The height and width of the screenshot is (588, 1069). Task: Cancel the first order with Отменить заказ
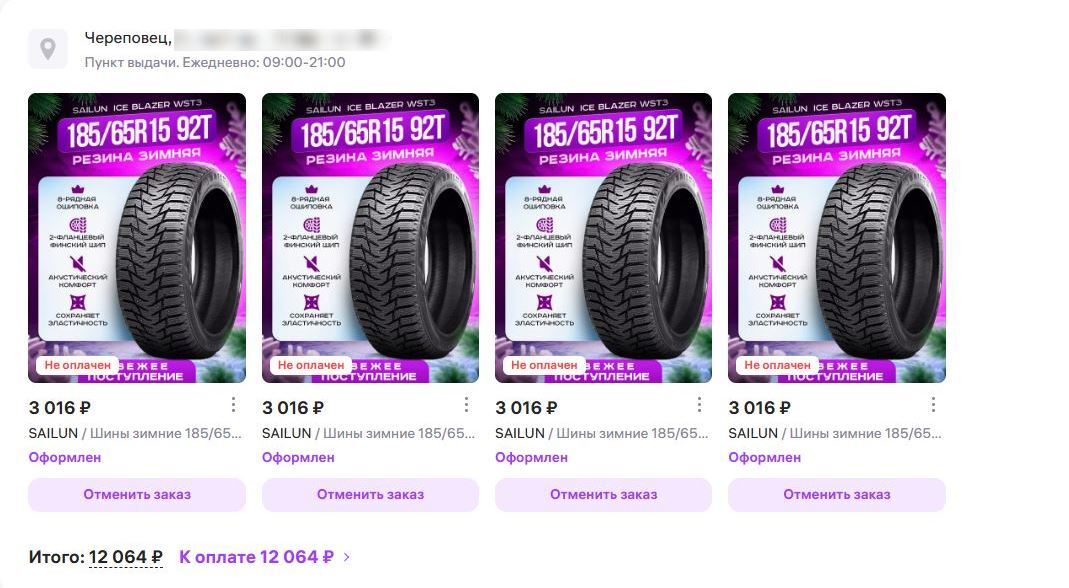tap(137, 495)
